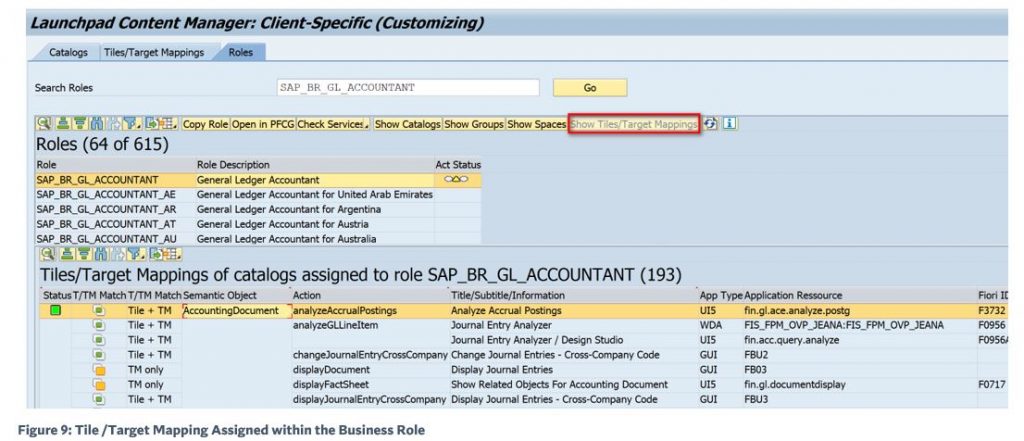The height and width of the screenshot is (441, 1024).
Task: Open Details icon in Tiles/Target Mappings toolbar
Action: (48, 254)
